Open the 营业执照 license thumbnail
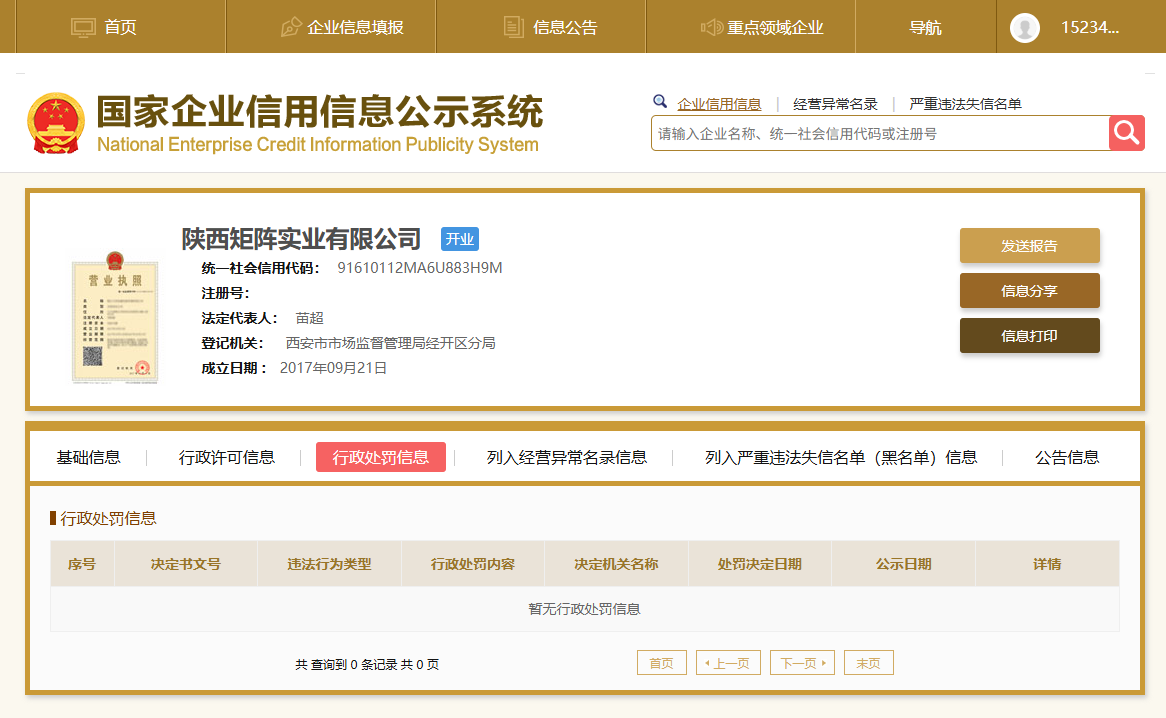 (x=115, y=317)
